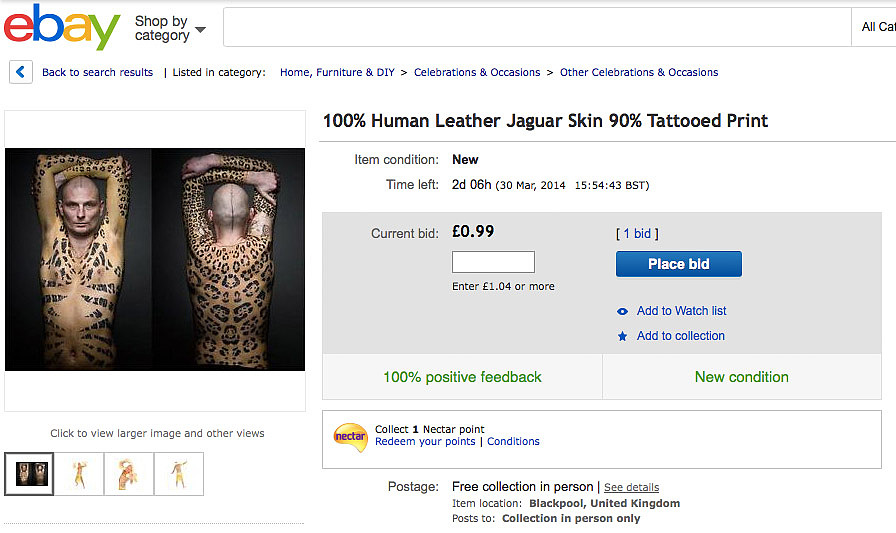Click the main search text box

pos(535,27)
